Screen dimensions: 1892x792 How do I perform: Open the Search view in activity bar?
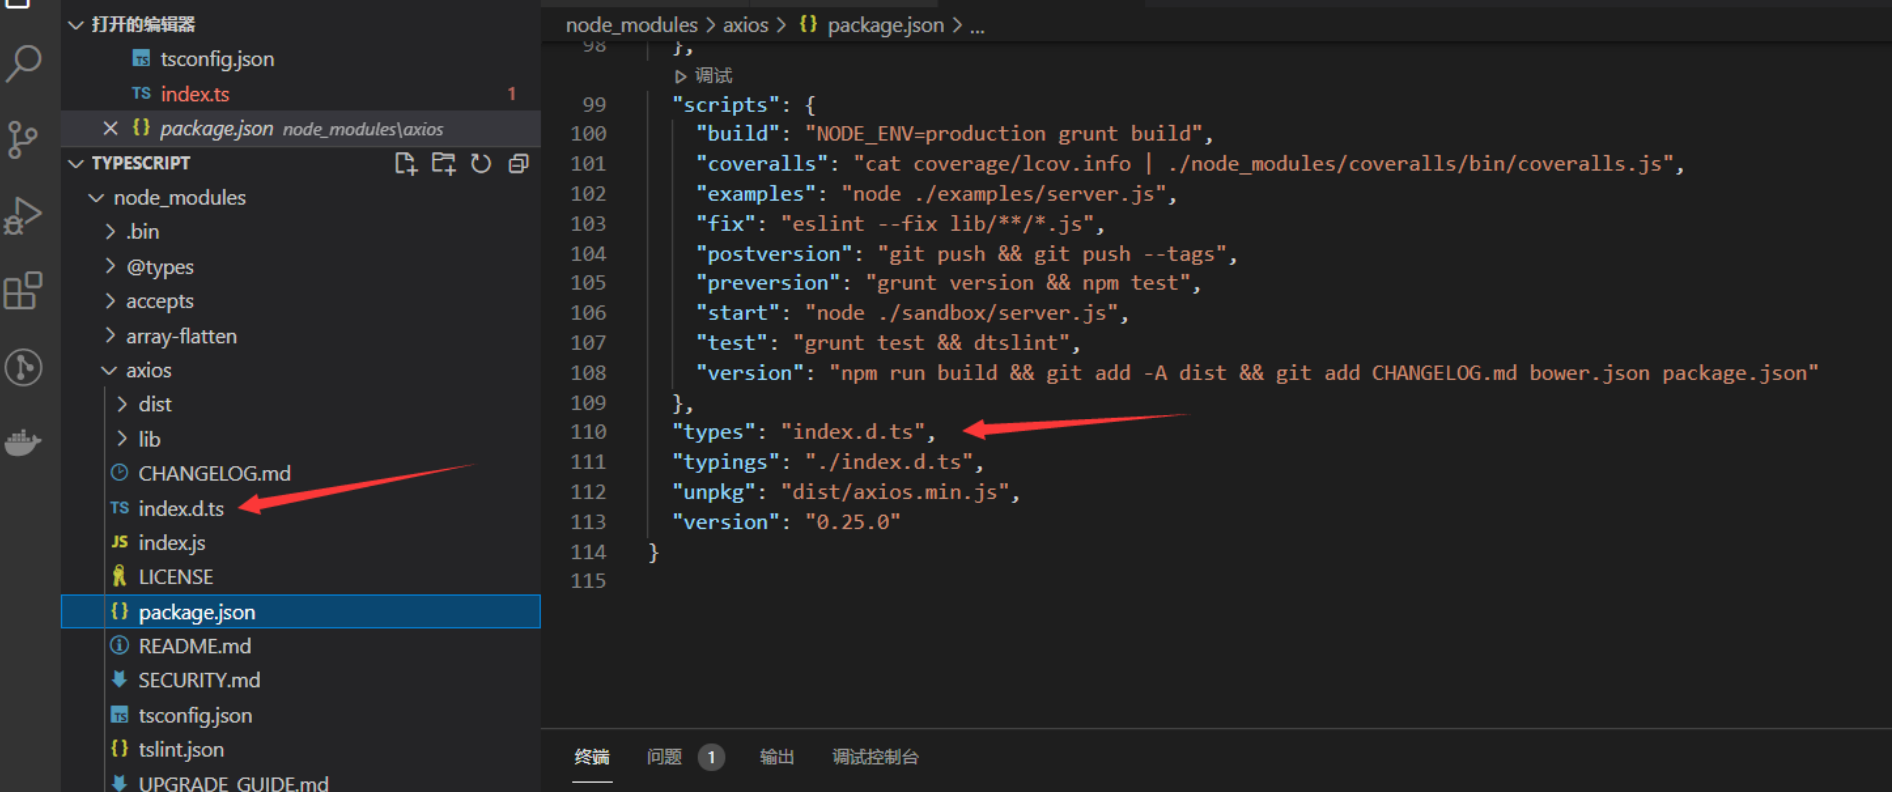24,63
